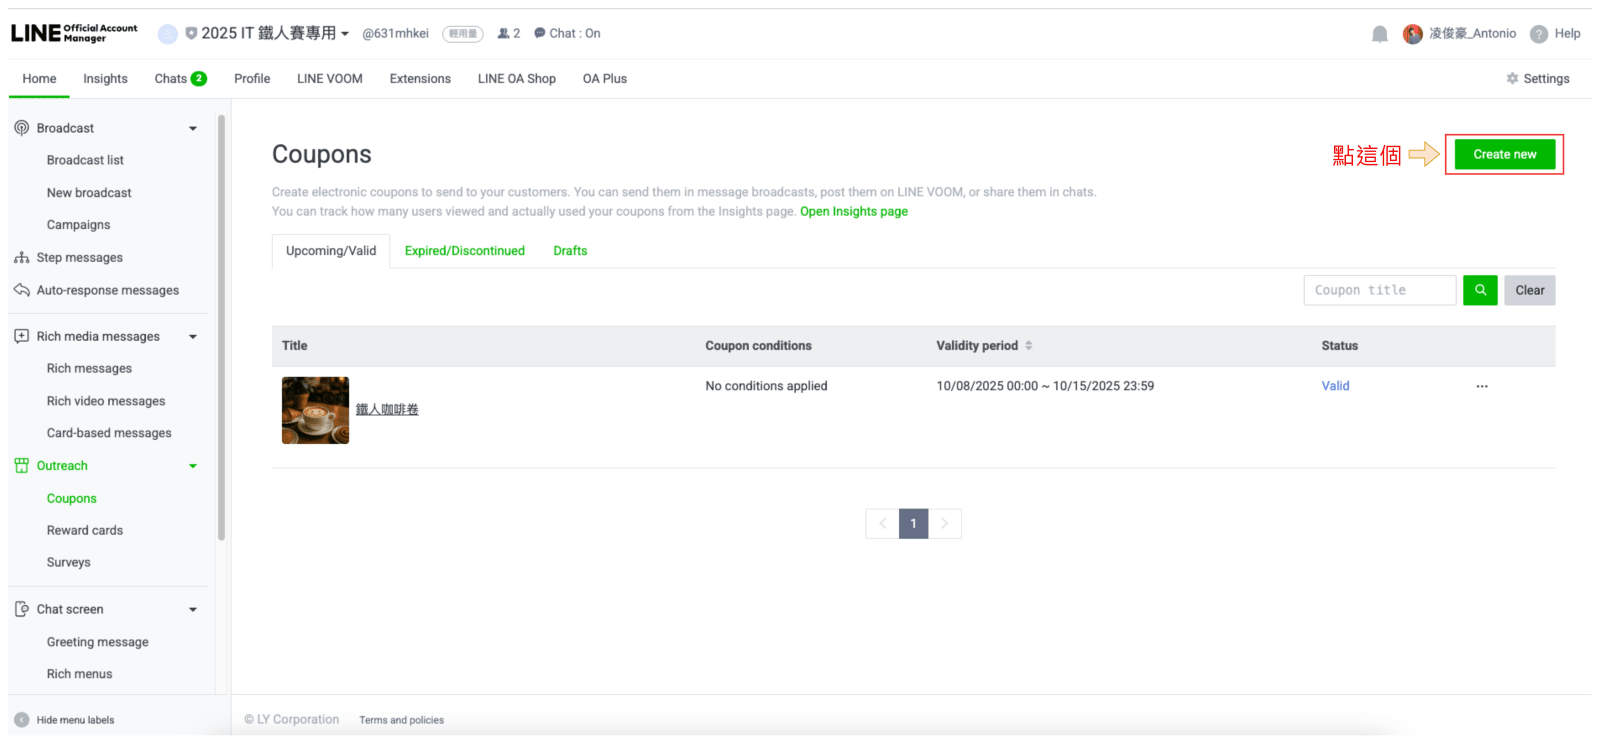Open the Chats tab
This screenshot has width=1600, height=743.
pyautogui.click(x=180, y=79)
